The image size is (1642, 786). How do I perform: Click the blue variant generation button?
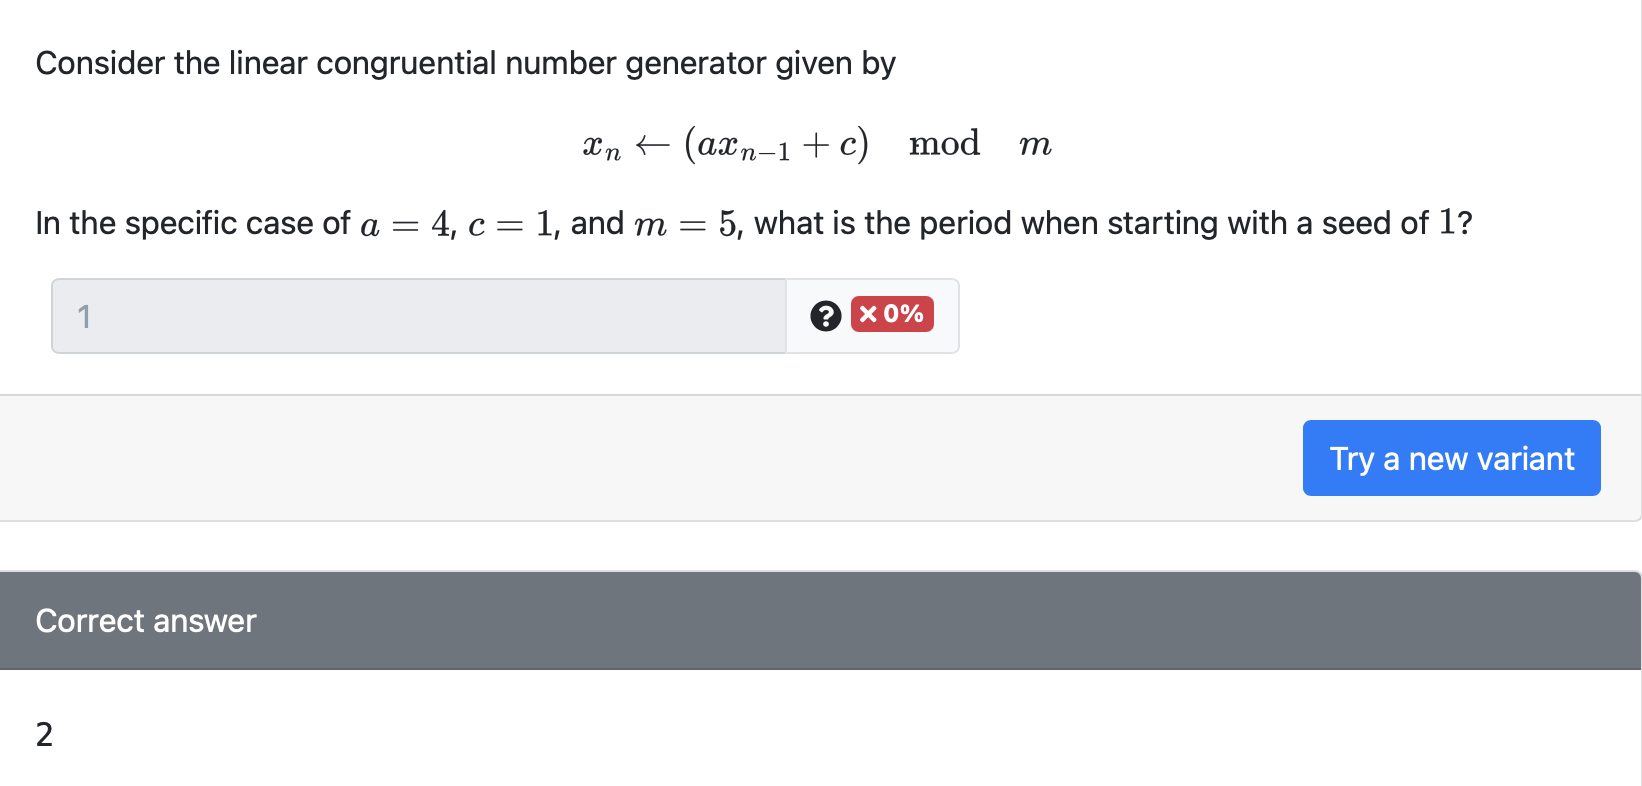(1450, 458)
